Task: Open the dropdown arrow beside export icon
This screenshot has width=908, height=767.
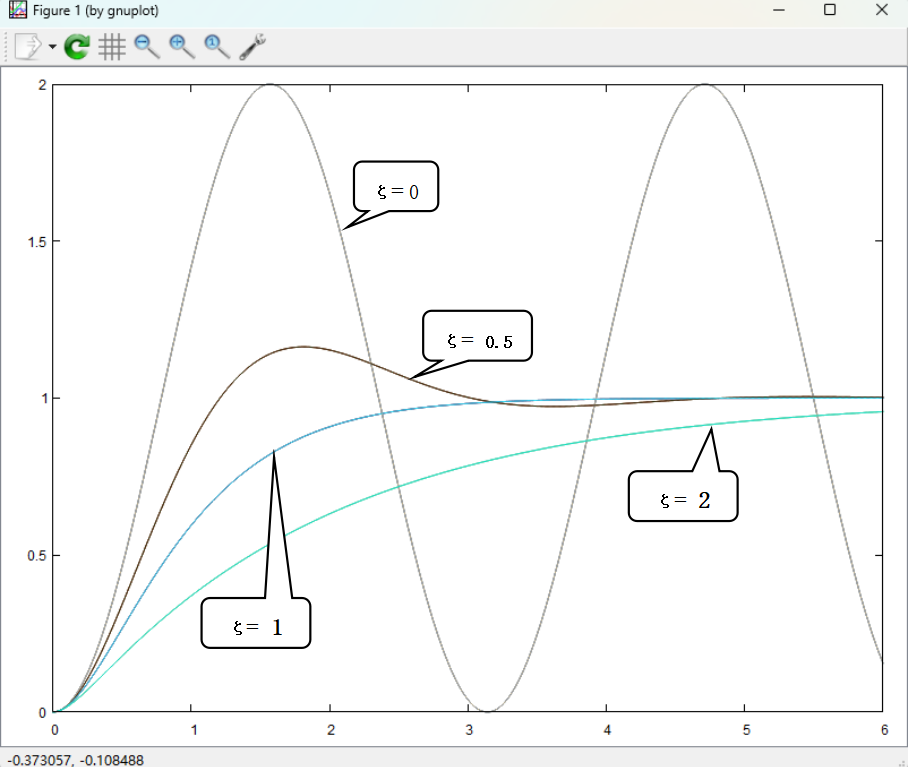Action: coord(51,47)
